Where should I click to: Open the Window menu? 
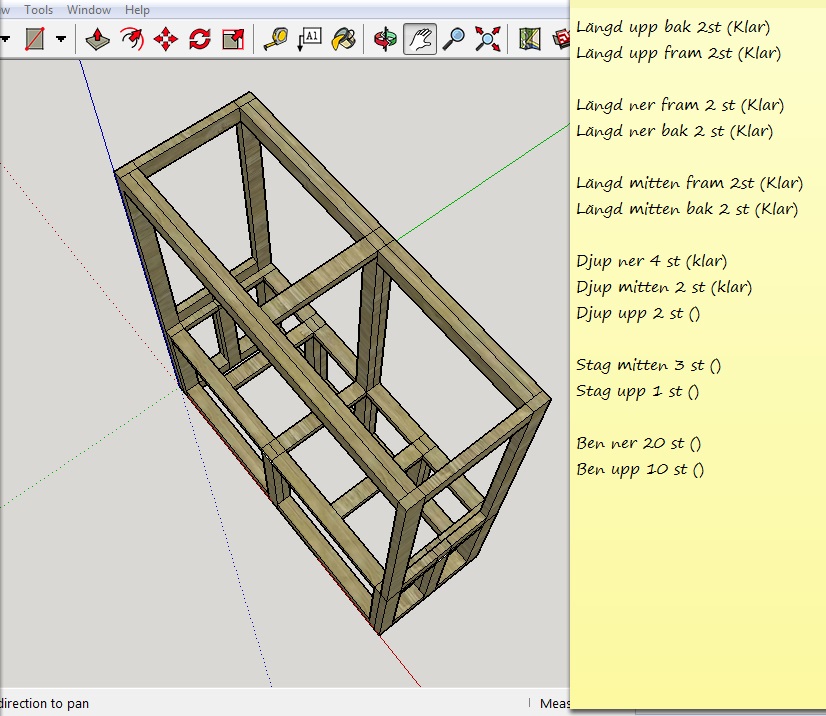tap(88, 10)
